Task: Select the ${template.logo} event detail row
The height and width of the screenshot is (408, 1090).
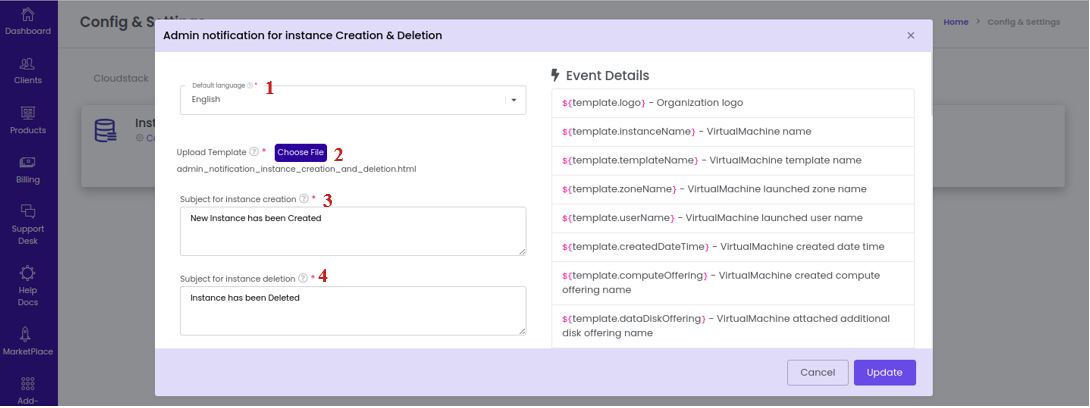Action: coord(733,103)
